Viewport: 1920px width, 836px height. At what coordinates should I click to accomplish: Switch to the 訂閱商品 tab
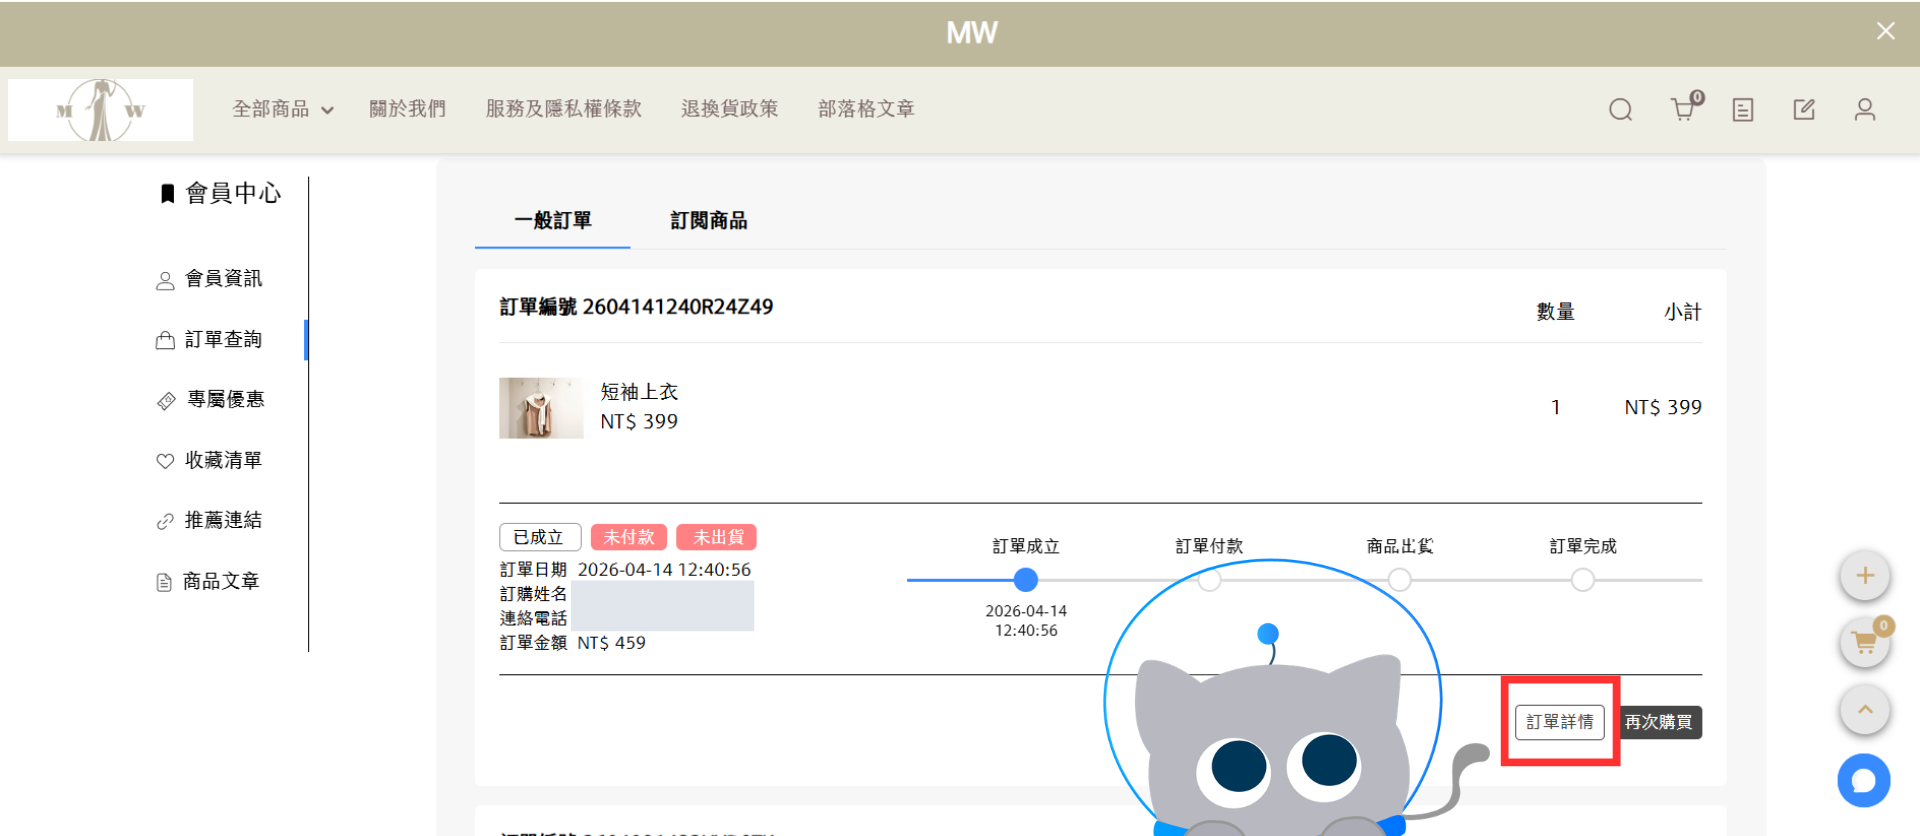point(709,220)
